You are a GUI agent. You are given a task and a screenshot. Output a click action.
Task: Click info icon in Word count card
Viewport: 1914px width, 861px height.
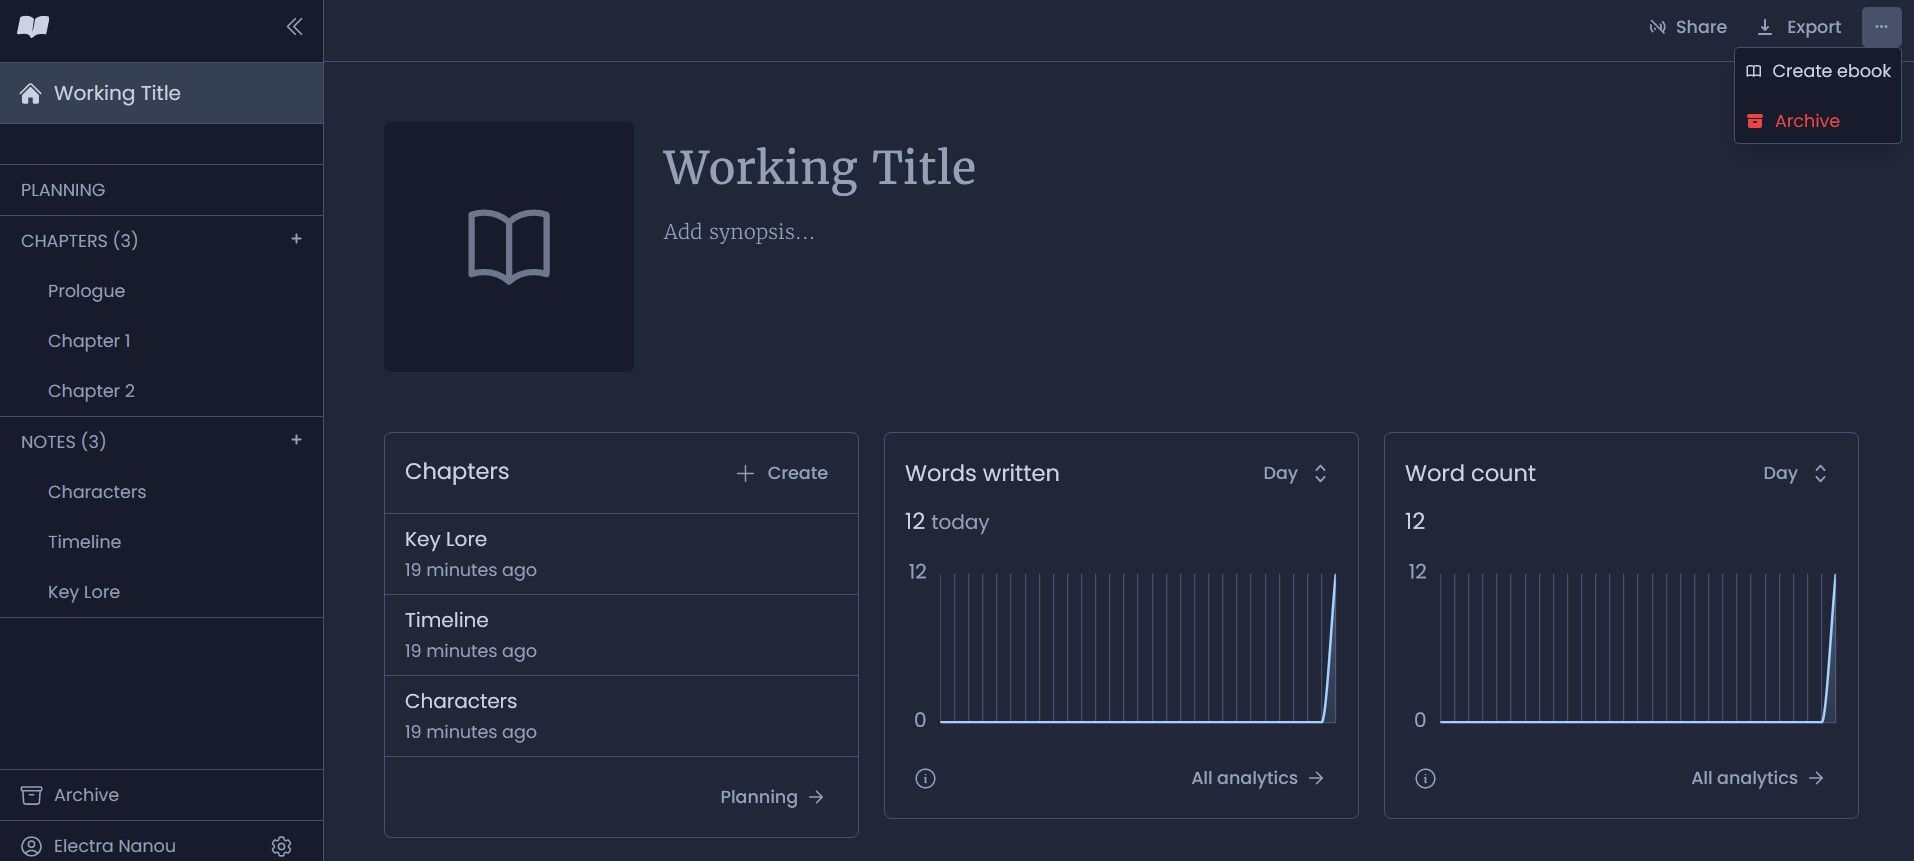click(x=1425, y=778)
